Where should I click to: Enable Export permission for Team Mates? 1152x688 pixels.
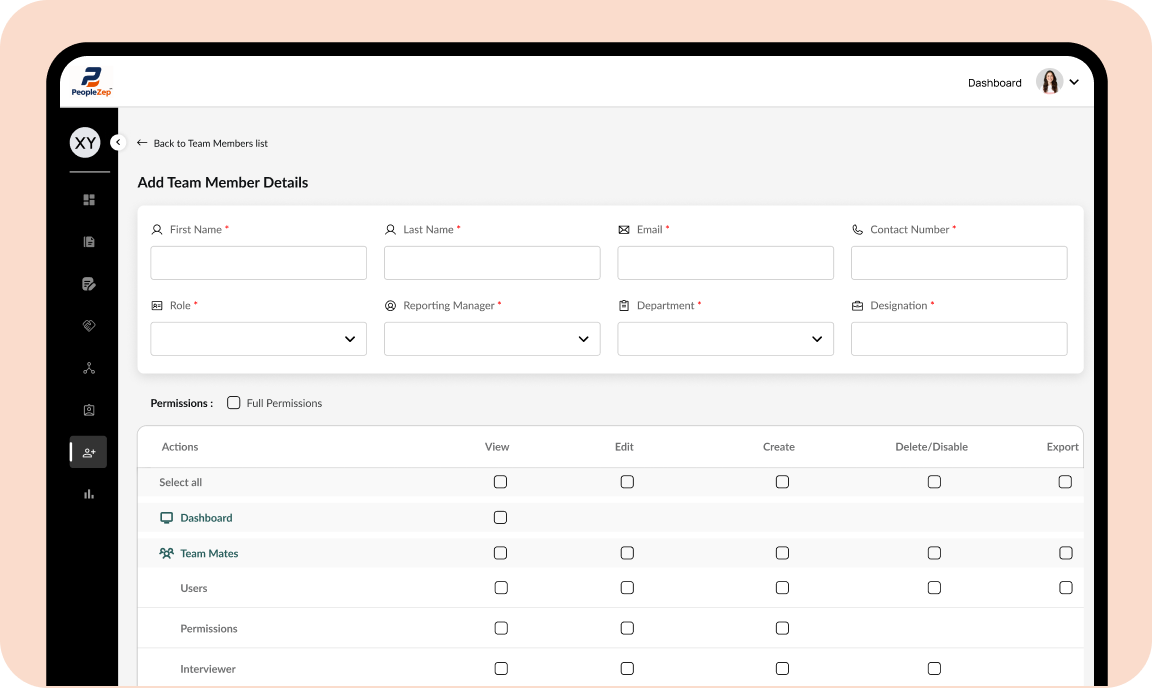pyautogui.click(x=1065, y=553)
